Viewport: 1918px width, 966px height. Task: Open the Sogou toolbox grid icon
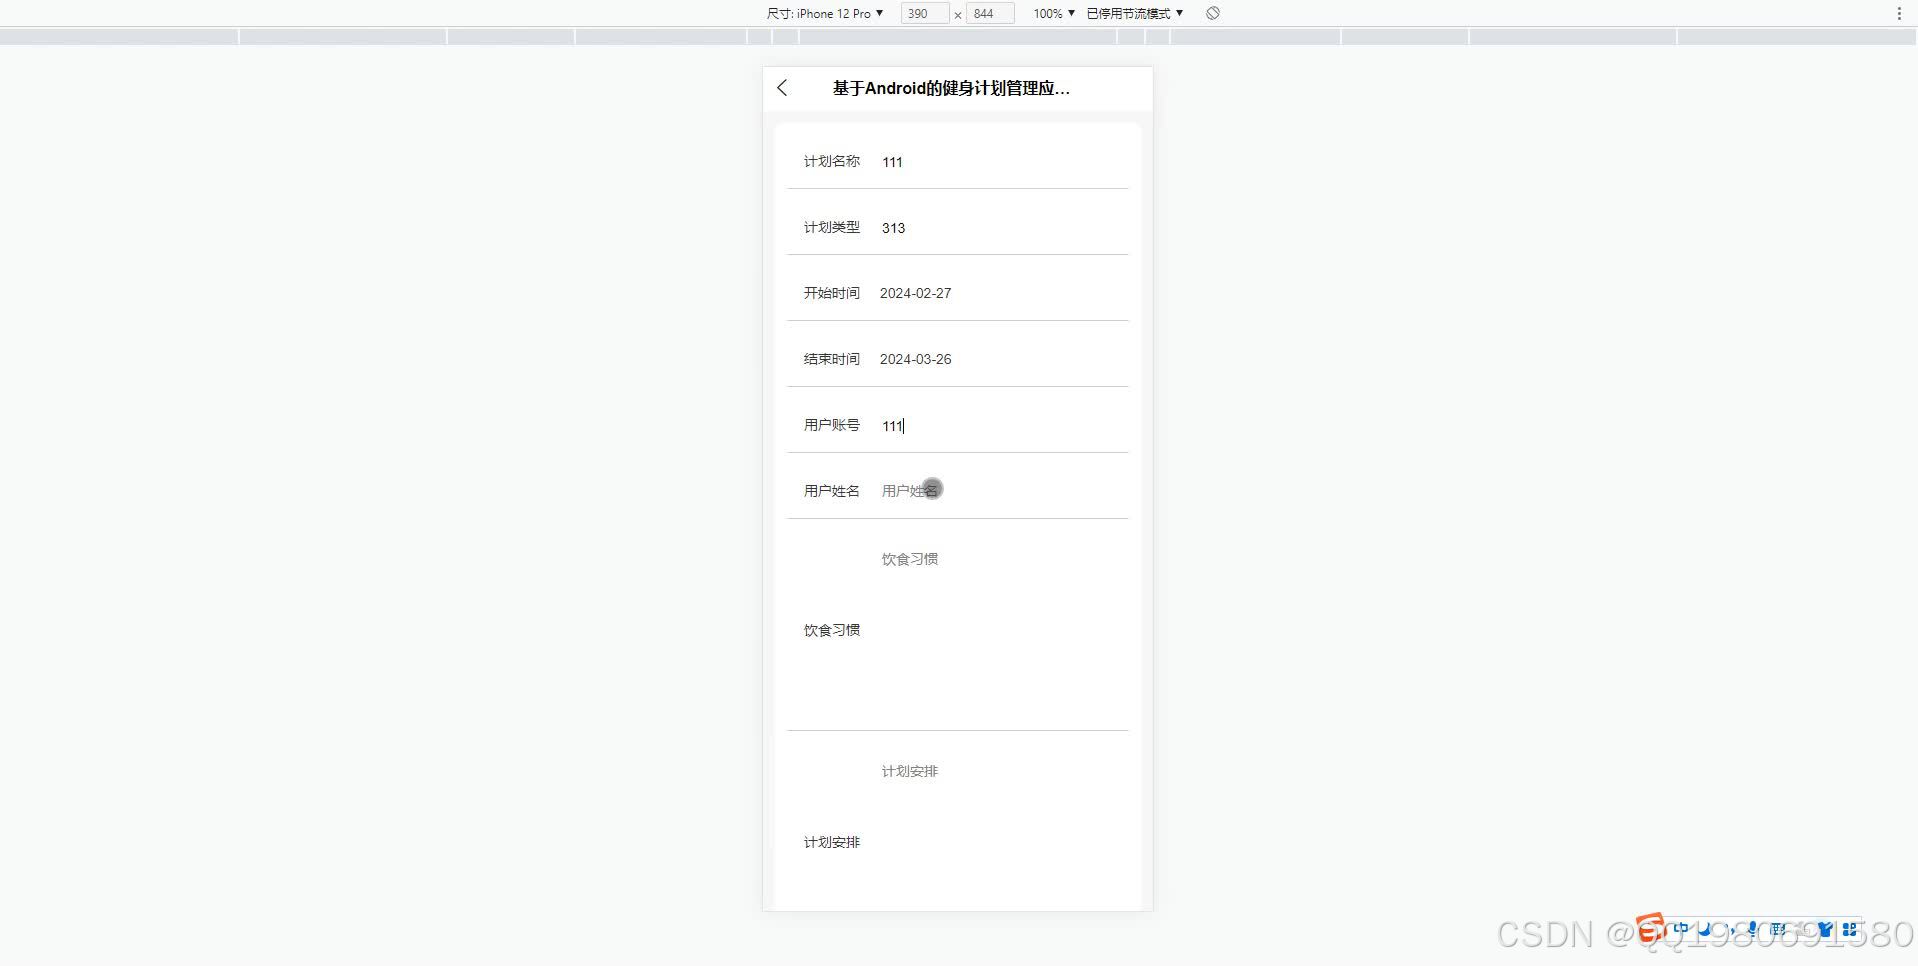coord(1850,929)
